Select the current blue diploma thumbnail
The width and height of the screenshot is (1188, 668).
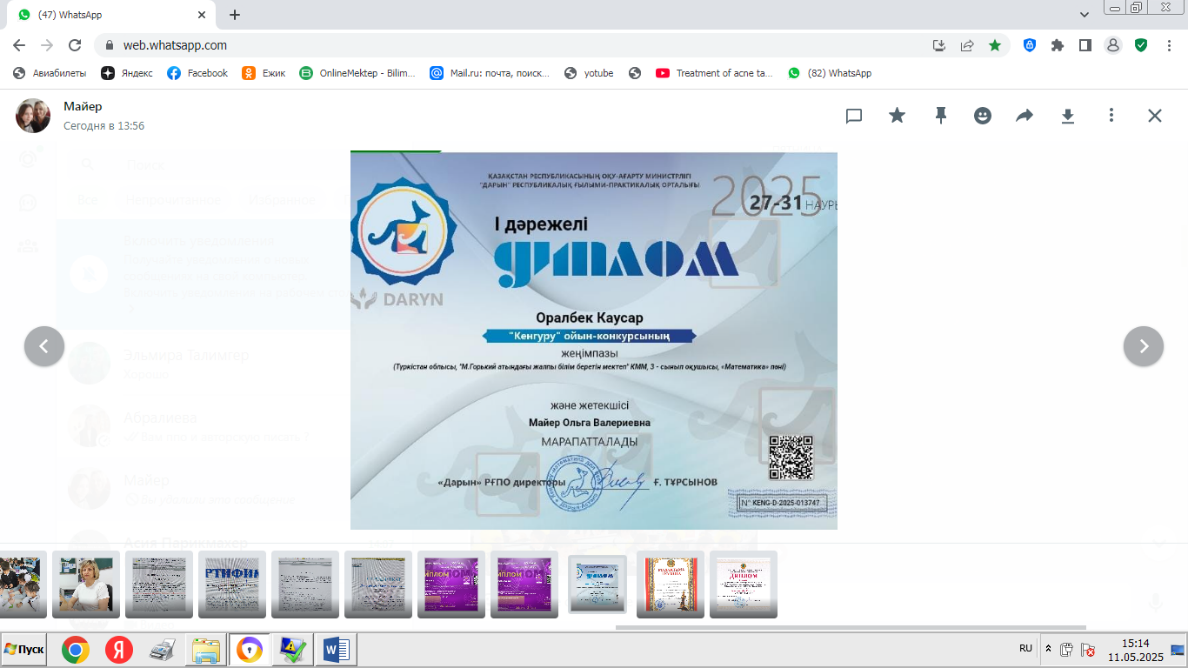597,584
